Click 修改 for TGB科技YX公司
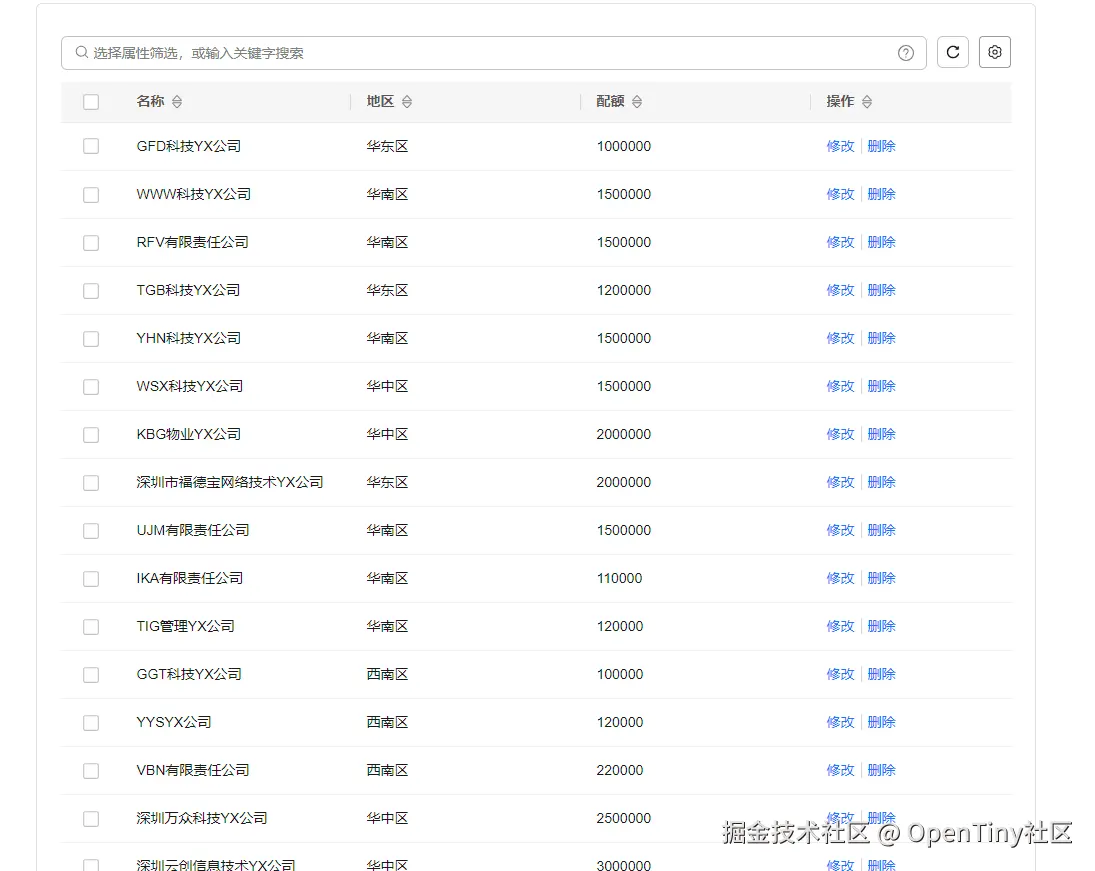 (x=840, y=289)
